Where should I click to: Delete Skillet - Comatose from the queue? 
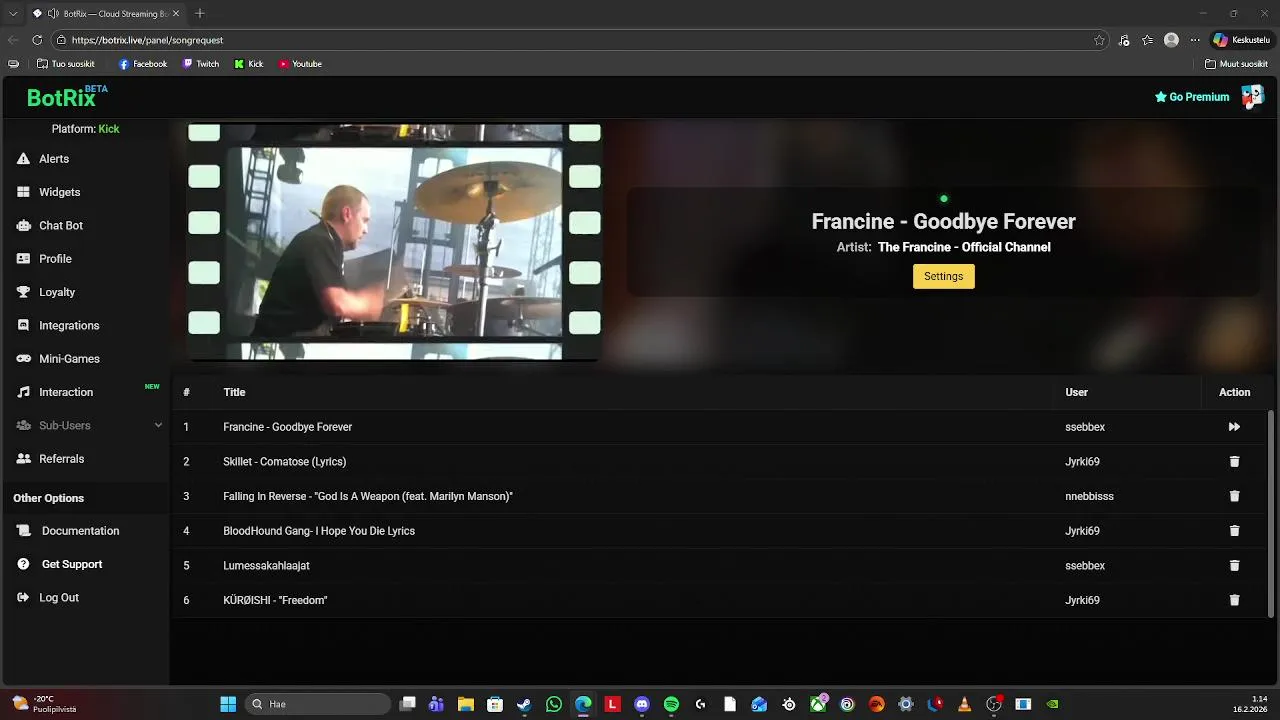pyautogui.click(x=1234, y=462)
